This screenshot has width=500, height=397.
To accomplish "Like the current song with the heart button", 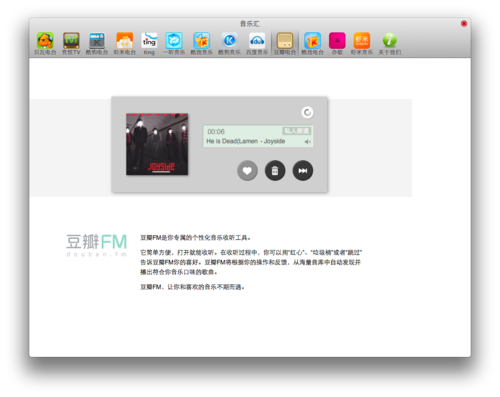I will coord(247,171).
